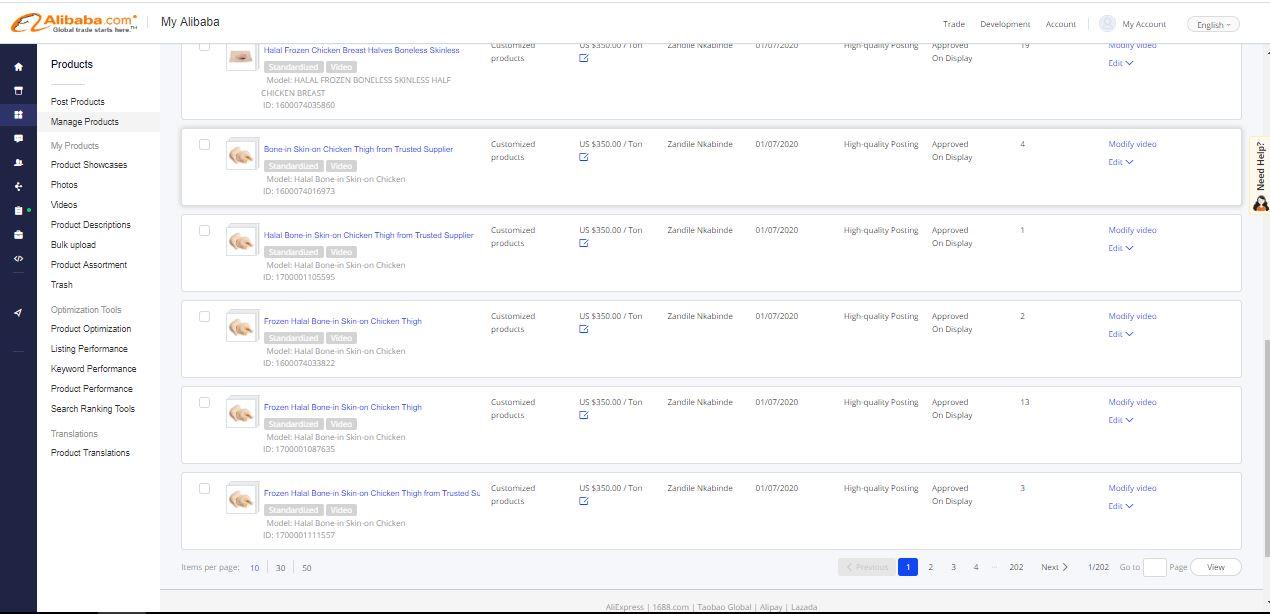The width and height of the screenshot is (1270, 614).
Task: Open Product Optimization under Optimization Tools
Action: 89,328
